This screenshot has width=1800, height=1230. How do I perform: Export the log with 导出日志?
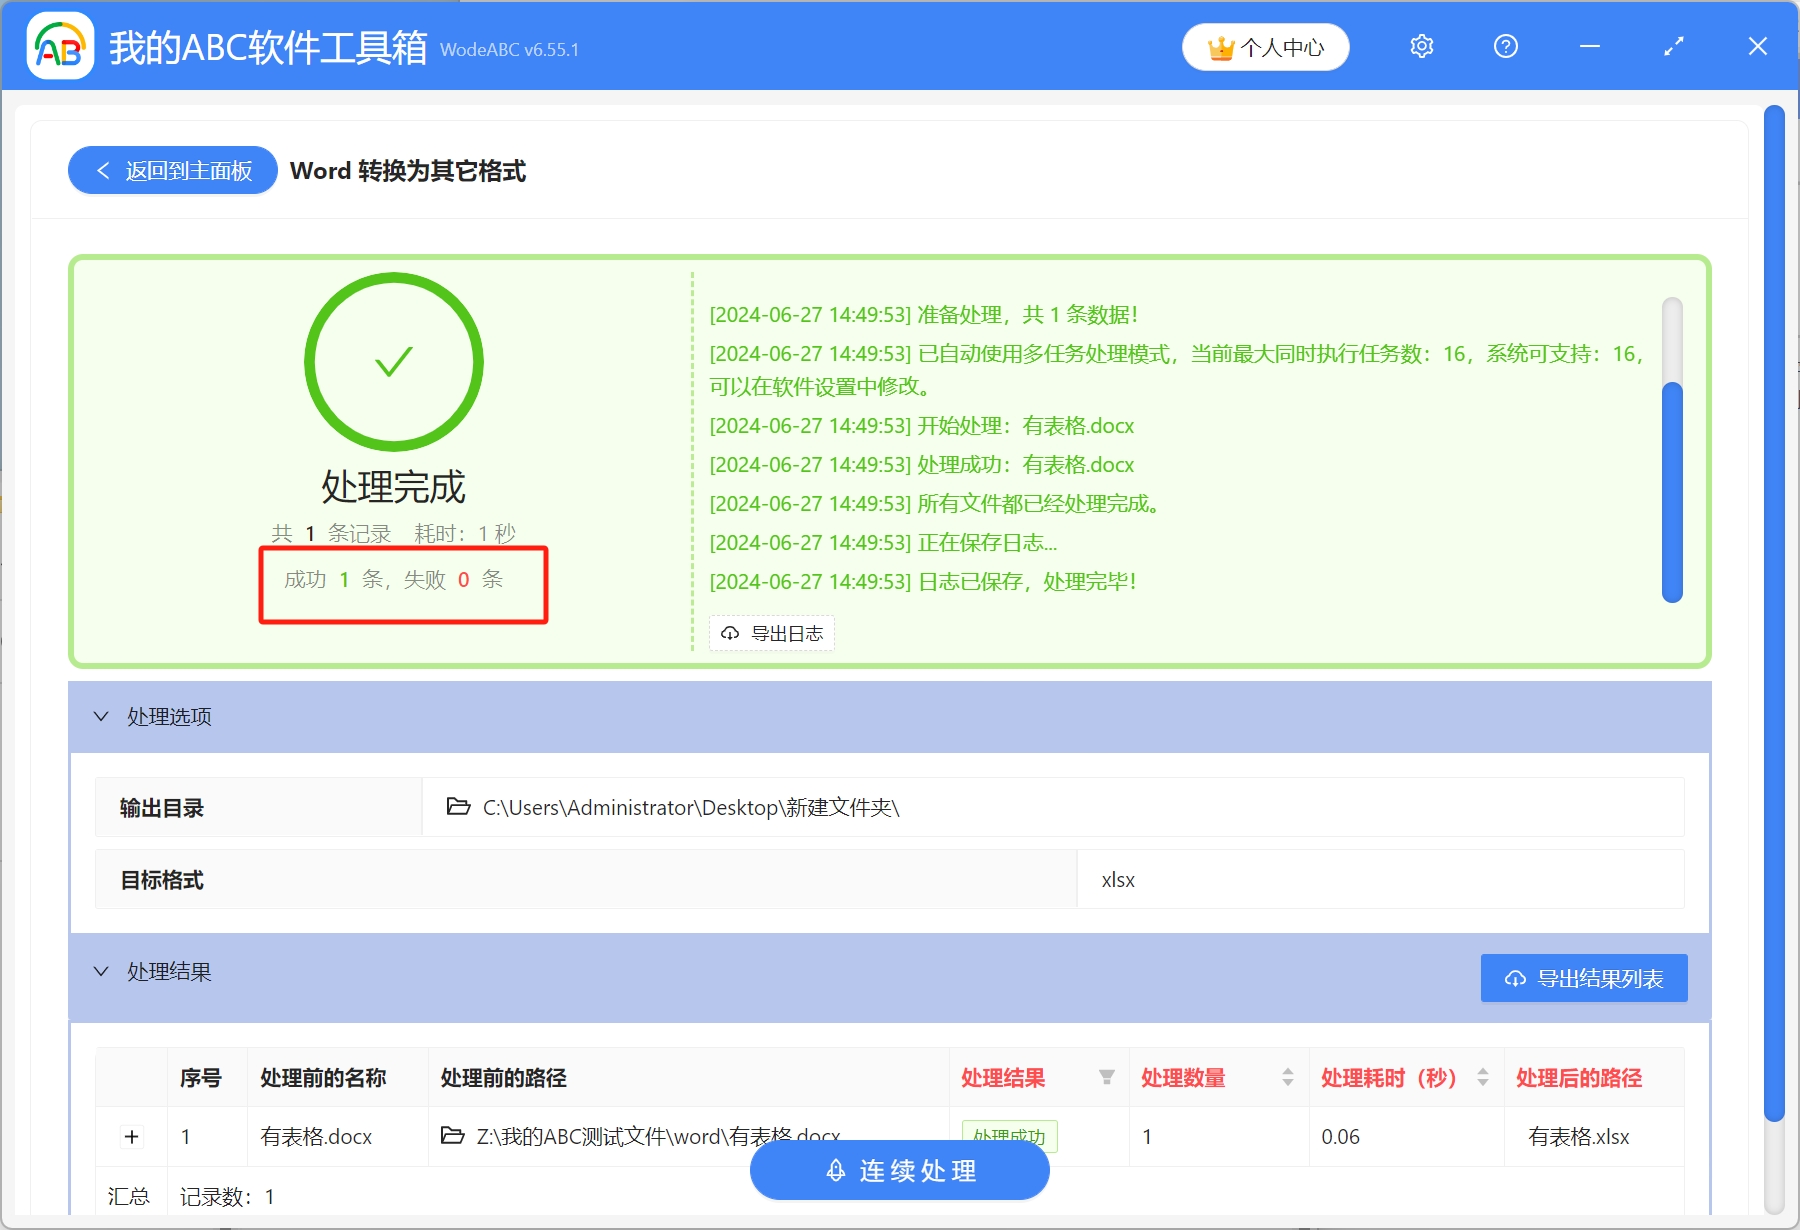772,633
